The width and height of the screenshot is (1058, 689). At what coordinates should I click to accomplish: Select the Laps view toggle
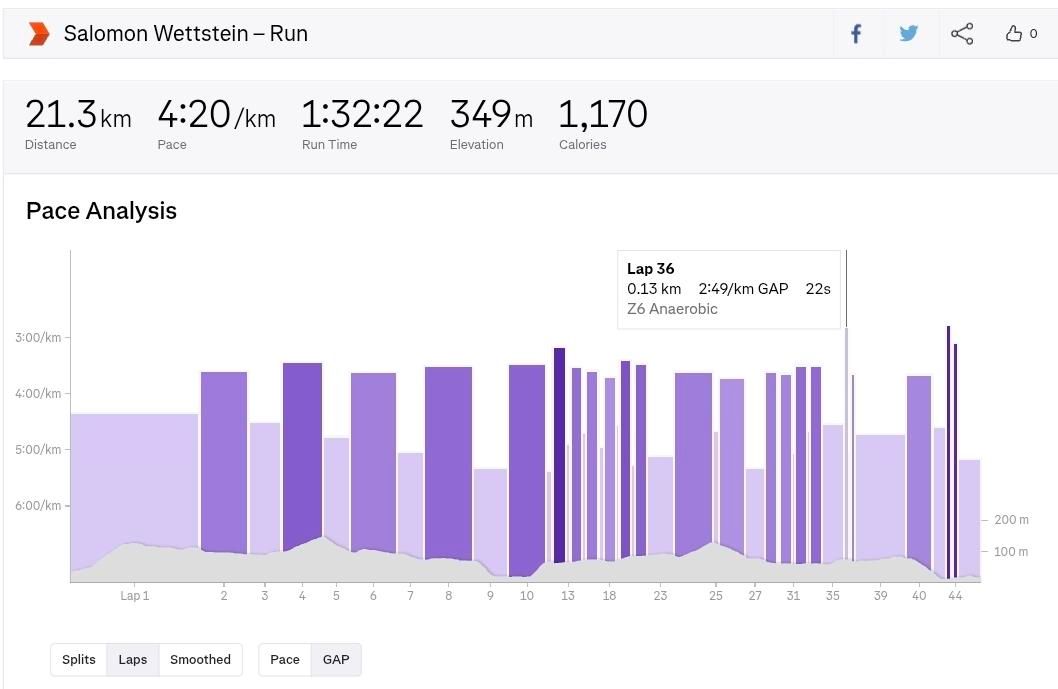coord(133,660)
